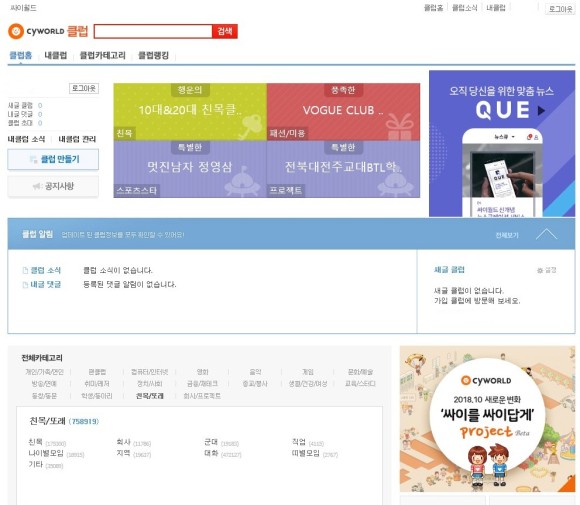Select the 생활/건강/여성 category

click(308, 384)
